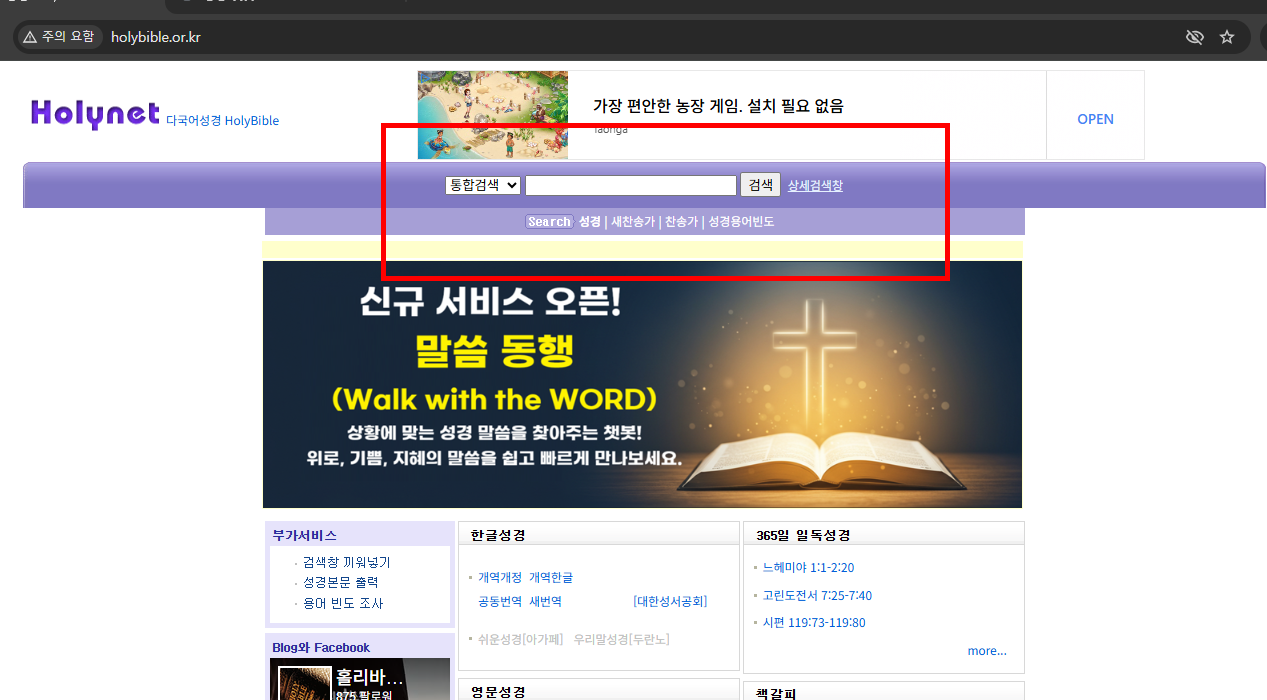Image resolution: width=1267 pixels, height=700 pixels.
Task: Select 성경 in the Search bar
Action: pos(587,221)
